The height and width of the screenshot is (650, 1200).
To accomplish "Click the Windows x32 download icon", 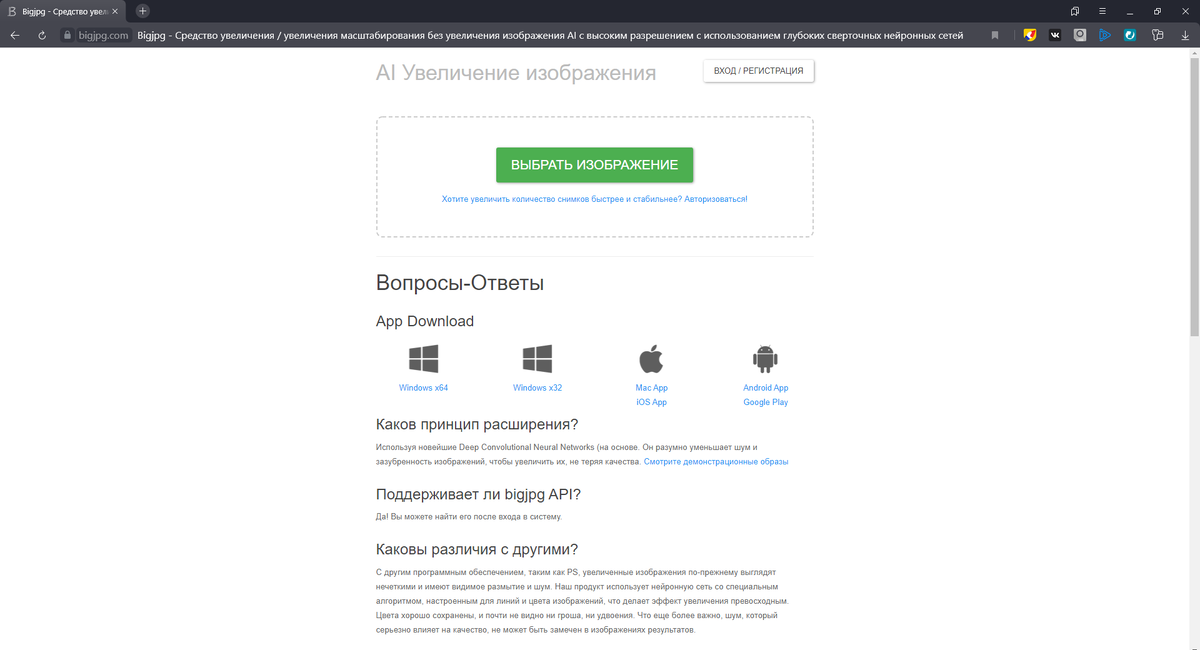I will pyautogui.click(x=537, y=359).
